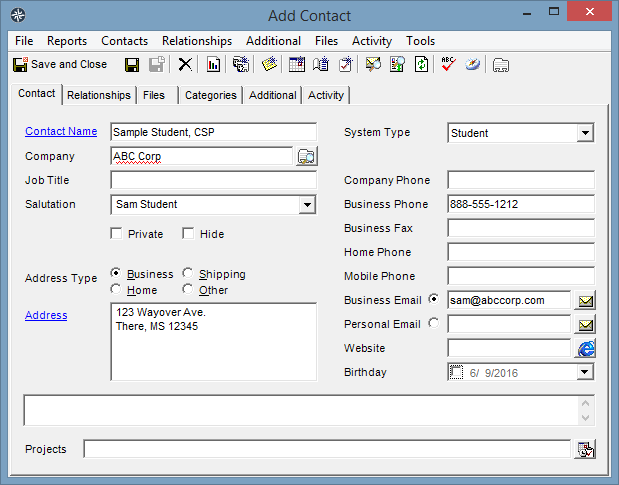The width and height of the screenshot is (619, 485).
Task: Click the task checkmark document icon
Action: pyautogui.click(x=345, y=65)
